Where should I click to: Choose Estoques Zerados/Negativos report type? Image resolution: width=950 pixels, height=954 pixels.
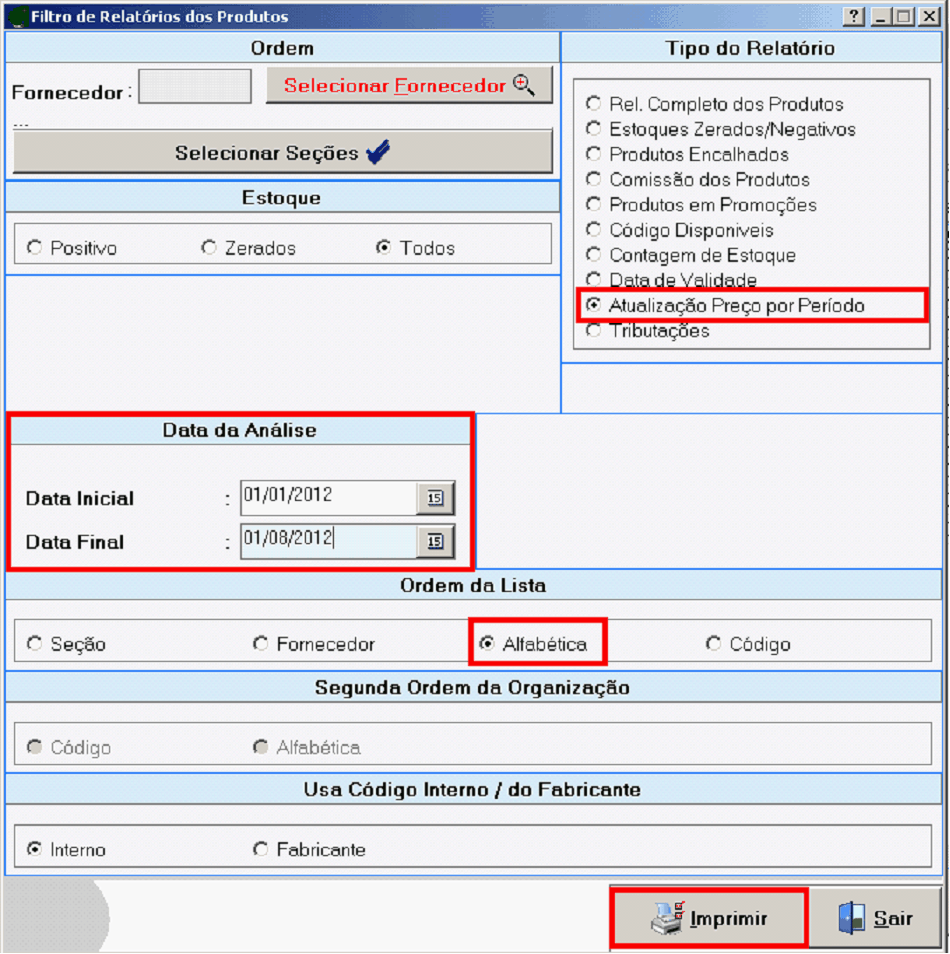[594, 129]
